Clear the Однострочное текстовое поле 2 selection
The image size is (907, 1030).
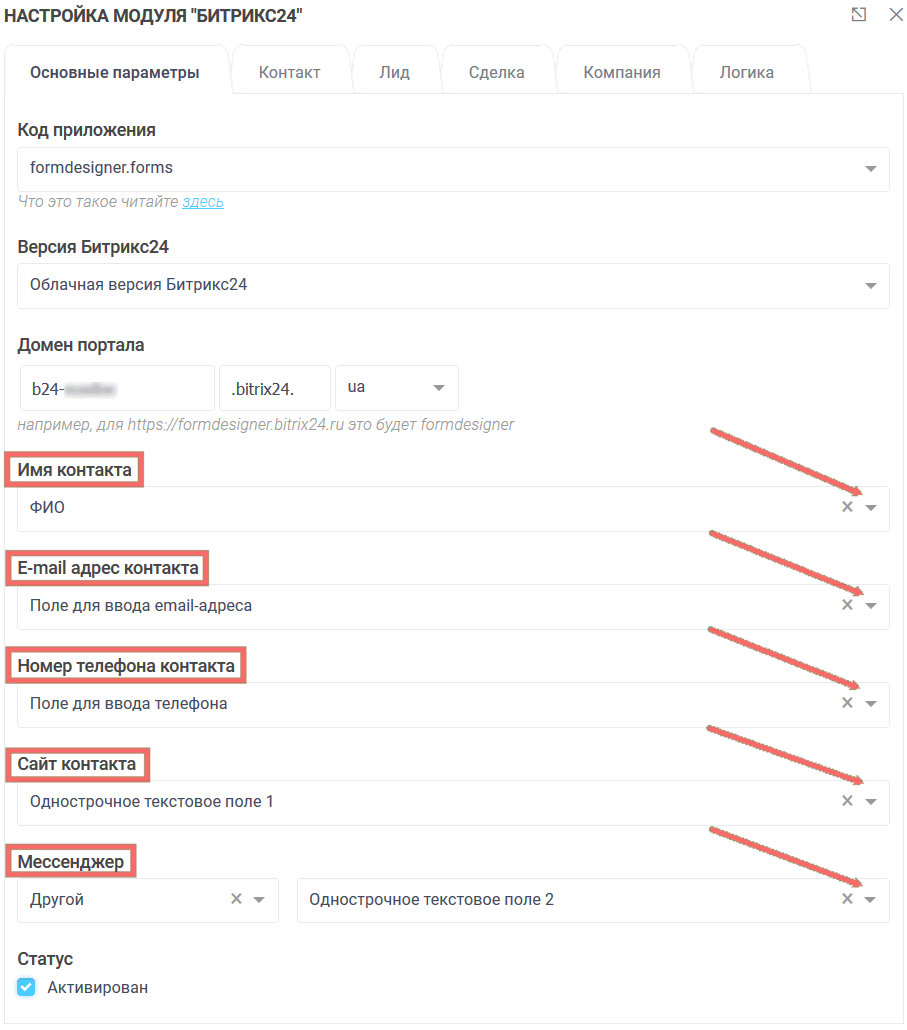coord(847,899)
